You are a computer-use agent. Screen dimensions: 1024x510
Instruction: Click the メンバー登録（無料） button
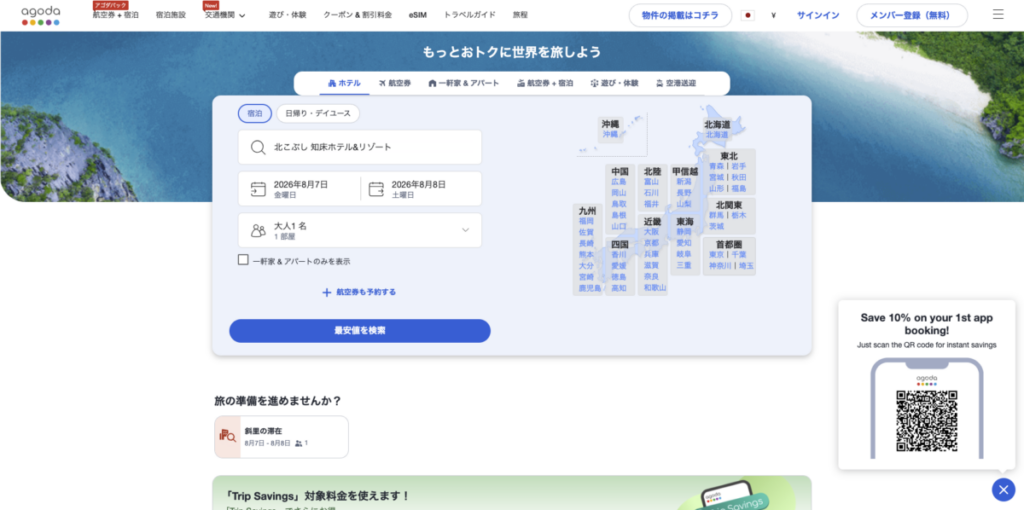[912, 15]
